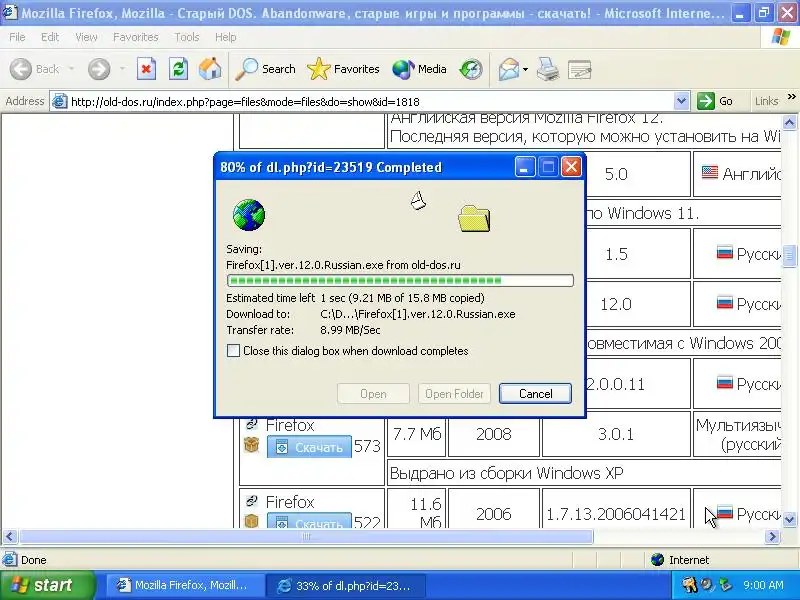Click horizontal scrollbar left arrow
Image resolution: width=800 pixels, height=600 pixels.
pos(10,536)
